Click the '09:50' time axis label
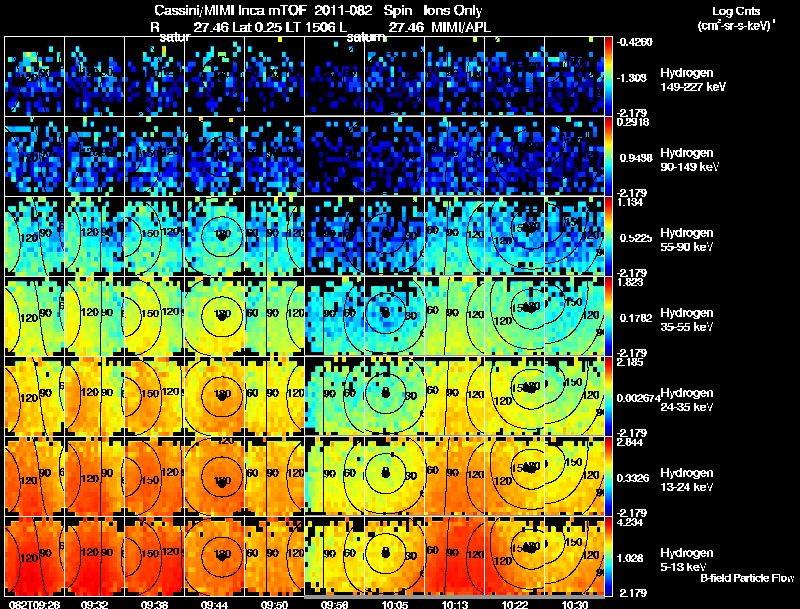This screenshot has height=609, width=800. pyautogui.click(x=274, y=604)
